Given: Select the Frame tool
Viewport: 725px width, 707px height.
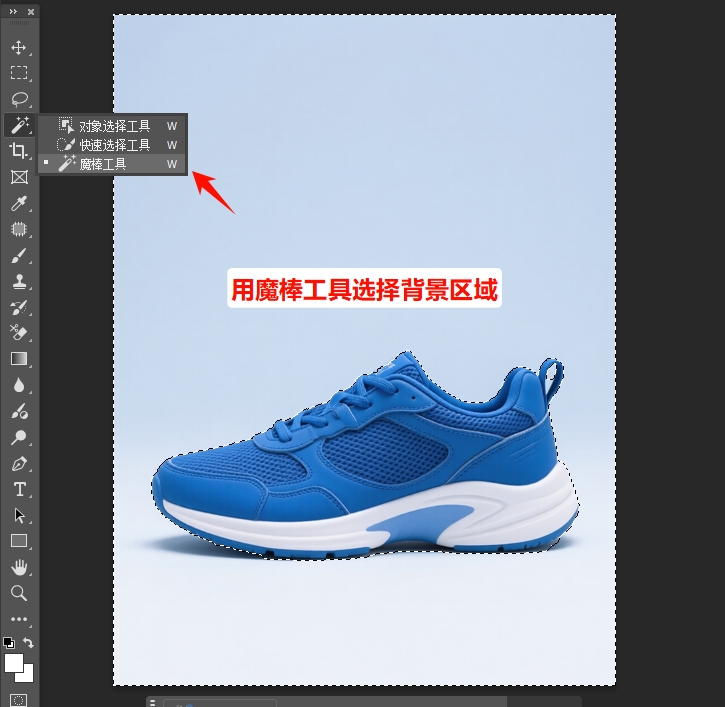Looking at the screenshot, I should pyautogui.click(x=19, y=177).
